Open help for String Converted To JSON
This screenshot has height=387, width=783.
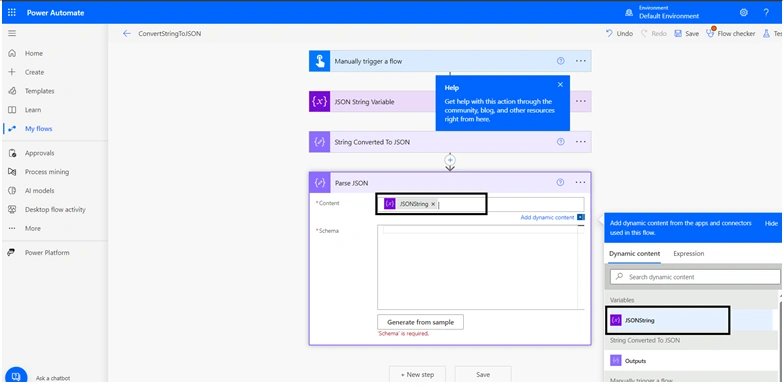pos(560,142)
